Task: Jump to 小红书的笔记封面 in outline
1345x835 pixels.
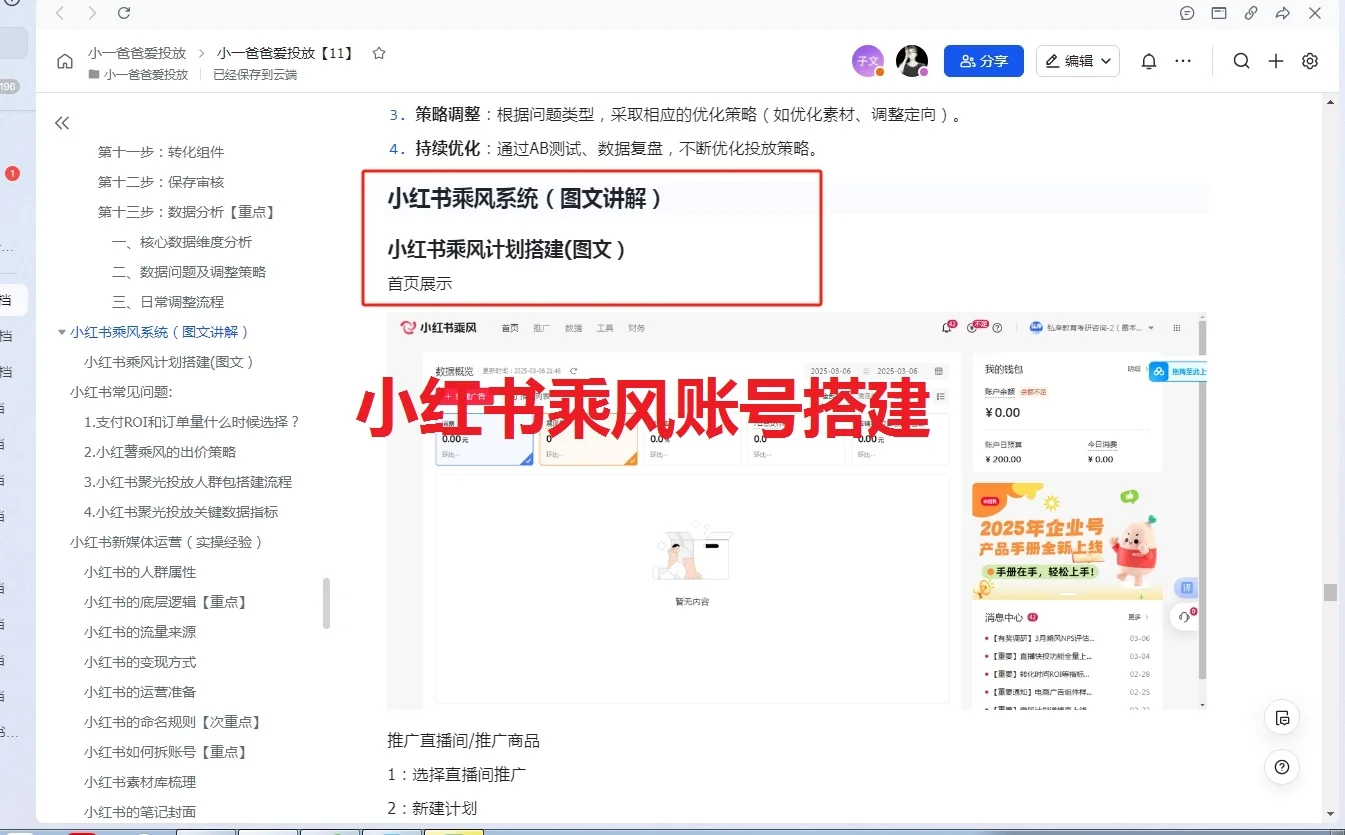Action: tap(140, 812)
